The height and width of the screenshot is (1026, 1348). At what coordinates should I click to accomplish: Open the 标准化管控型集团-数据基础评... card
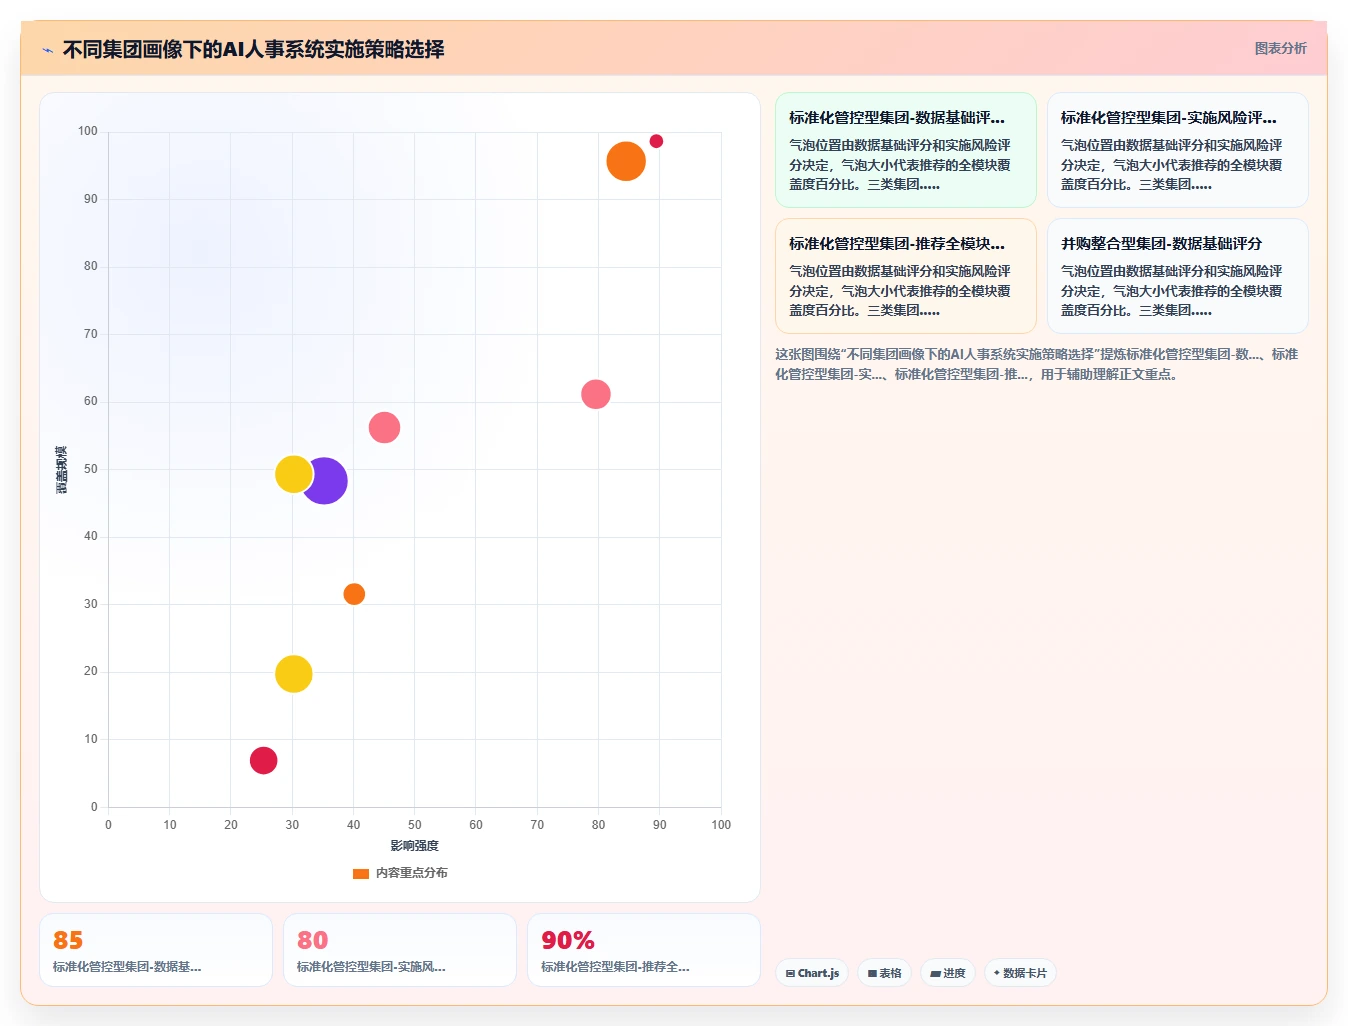click(x=905, y=150)
